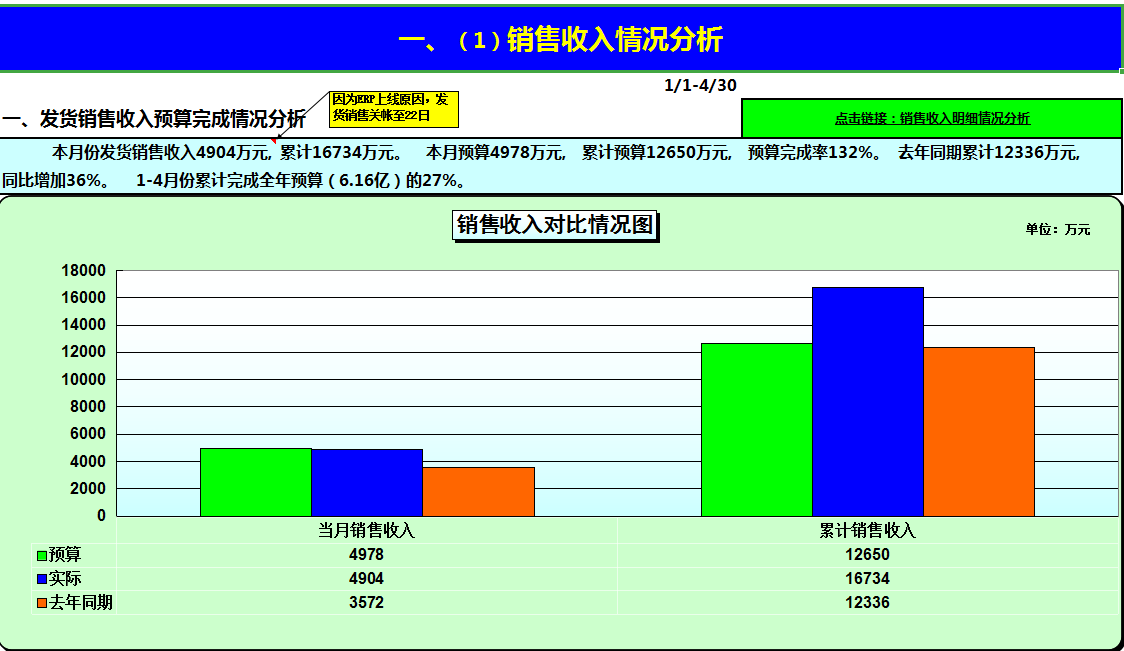1124x651 pixels.
Task: Click the blue summary text paragraph
Action: (560, 165)
